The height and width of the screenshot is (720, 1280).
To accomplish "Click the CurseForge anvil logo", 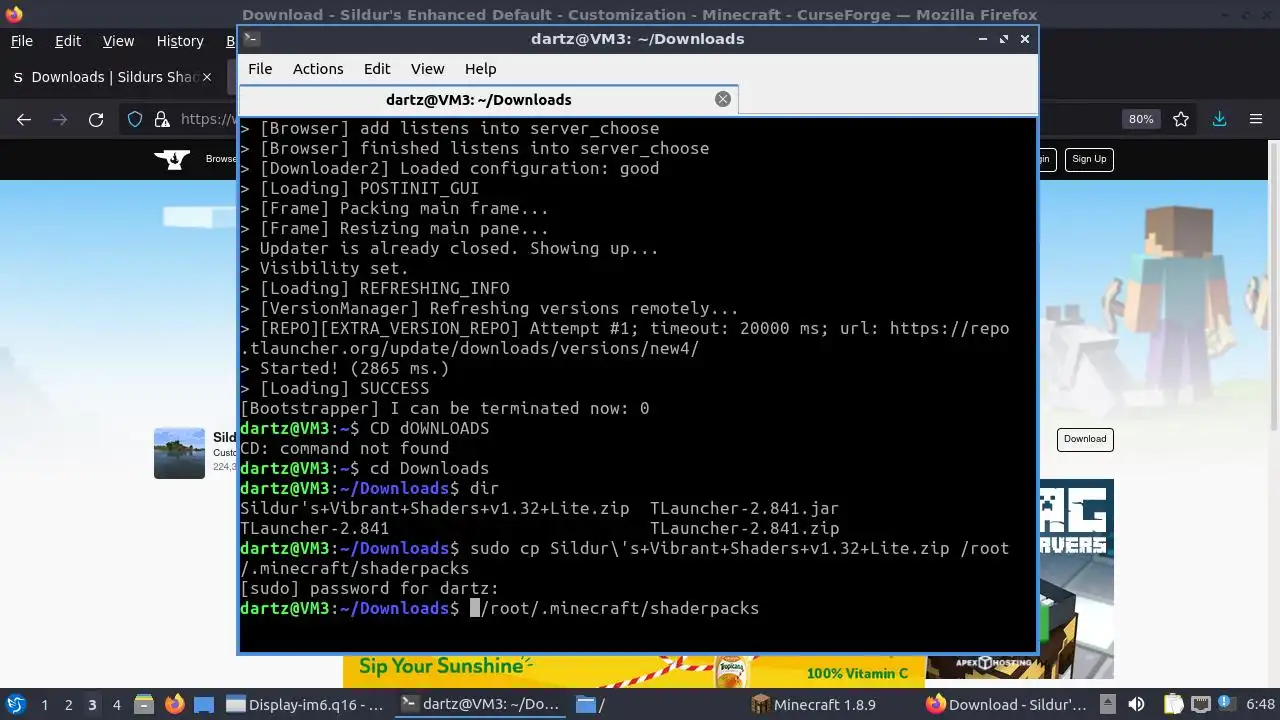I will tap(173, 159).
